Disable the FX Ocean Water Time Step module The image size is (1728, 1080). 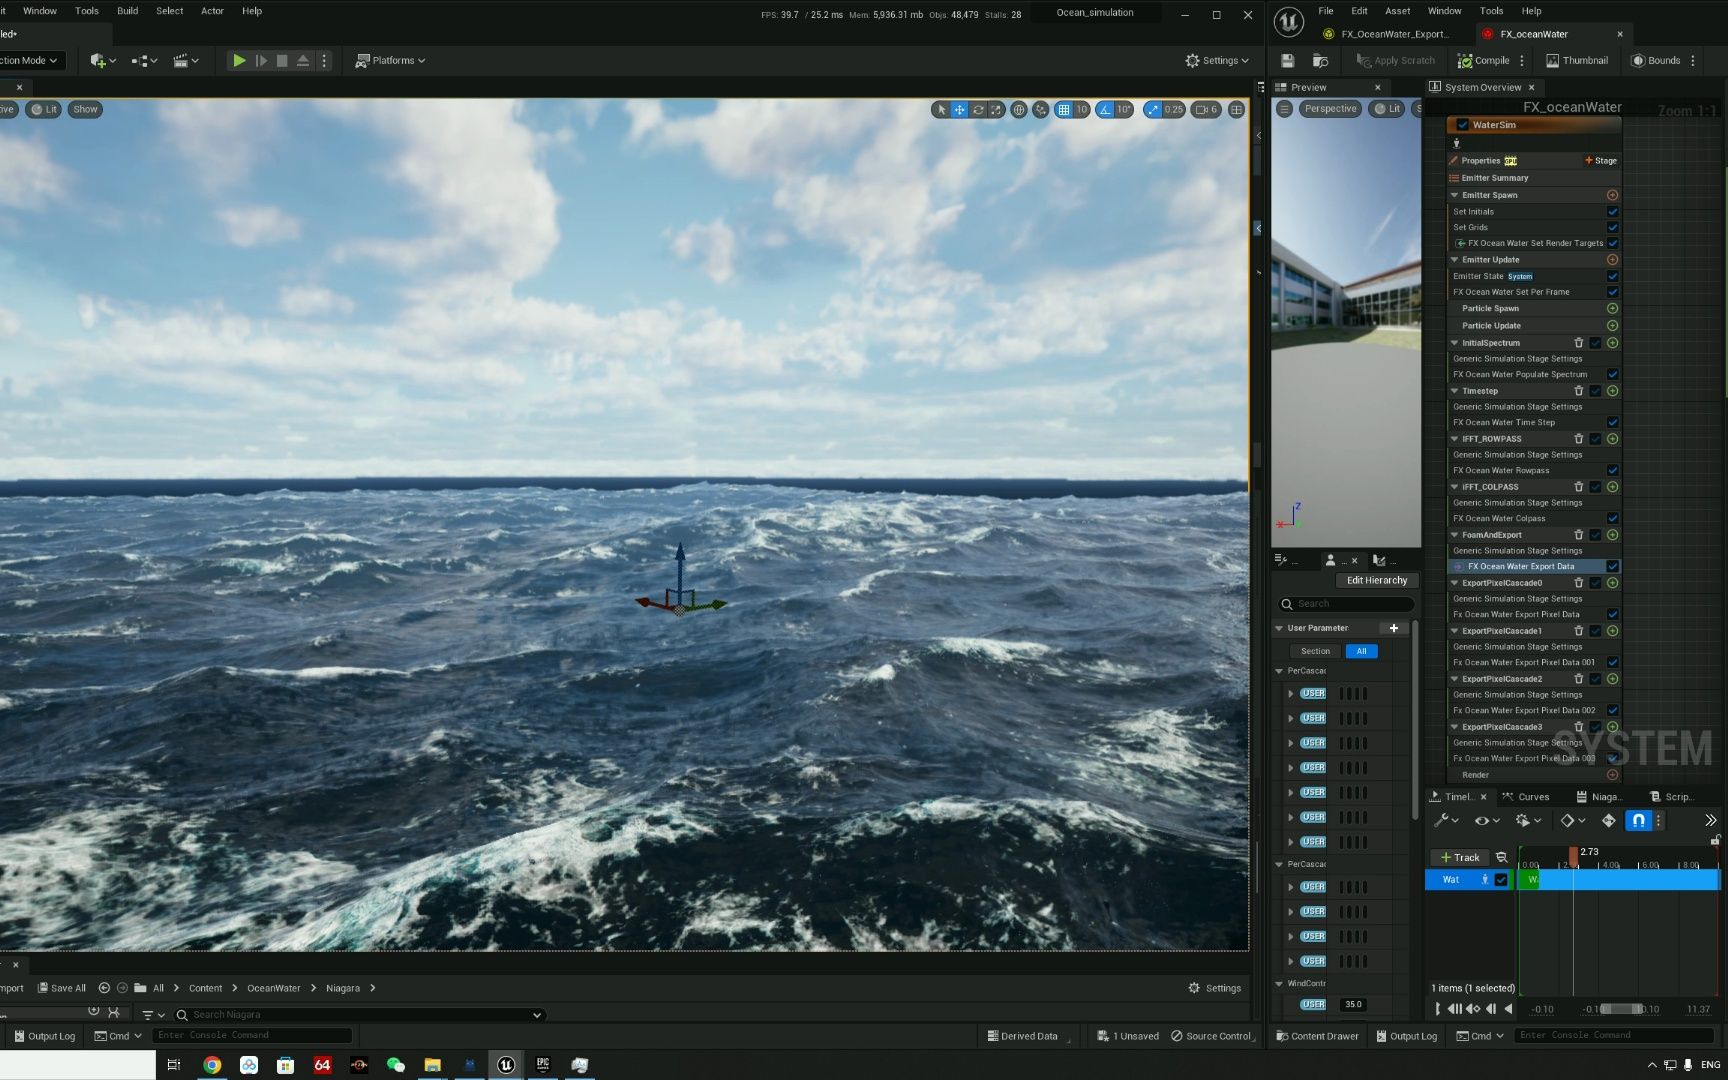(x=1612, y=423)
